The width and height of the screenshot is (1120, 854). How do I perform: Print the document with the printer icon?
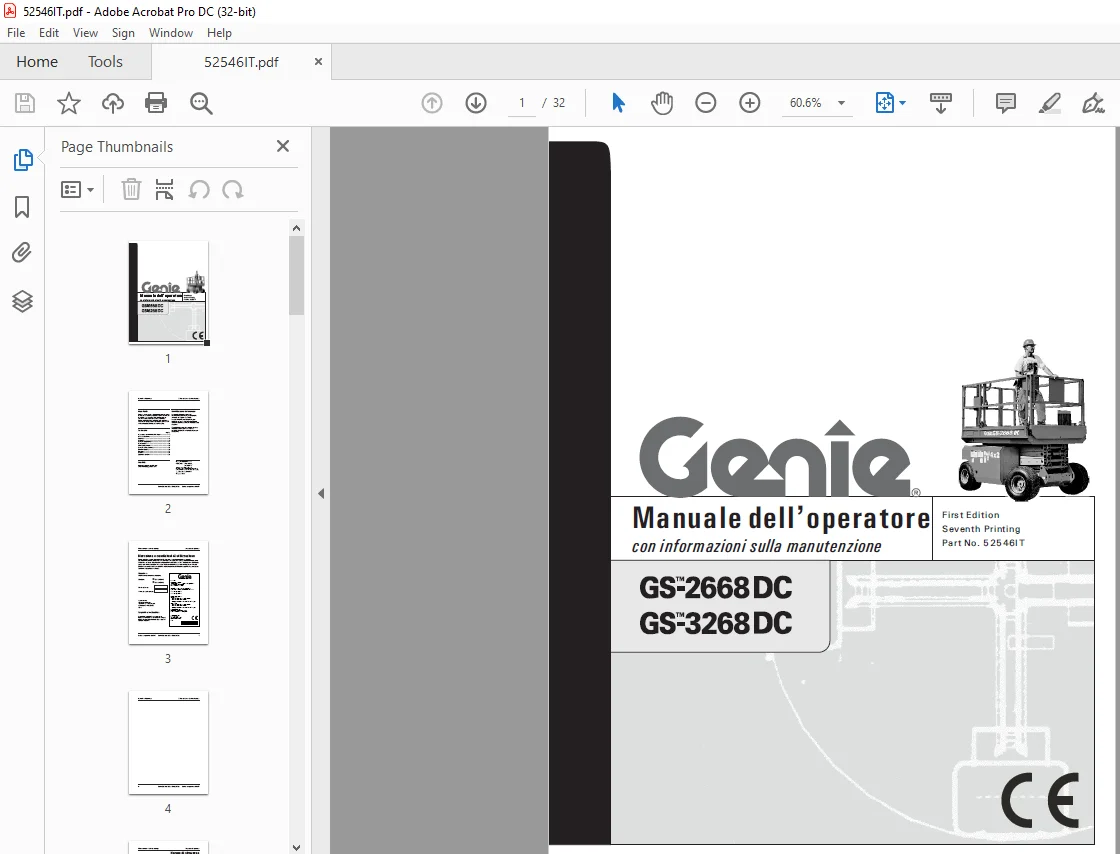(156, 103)
